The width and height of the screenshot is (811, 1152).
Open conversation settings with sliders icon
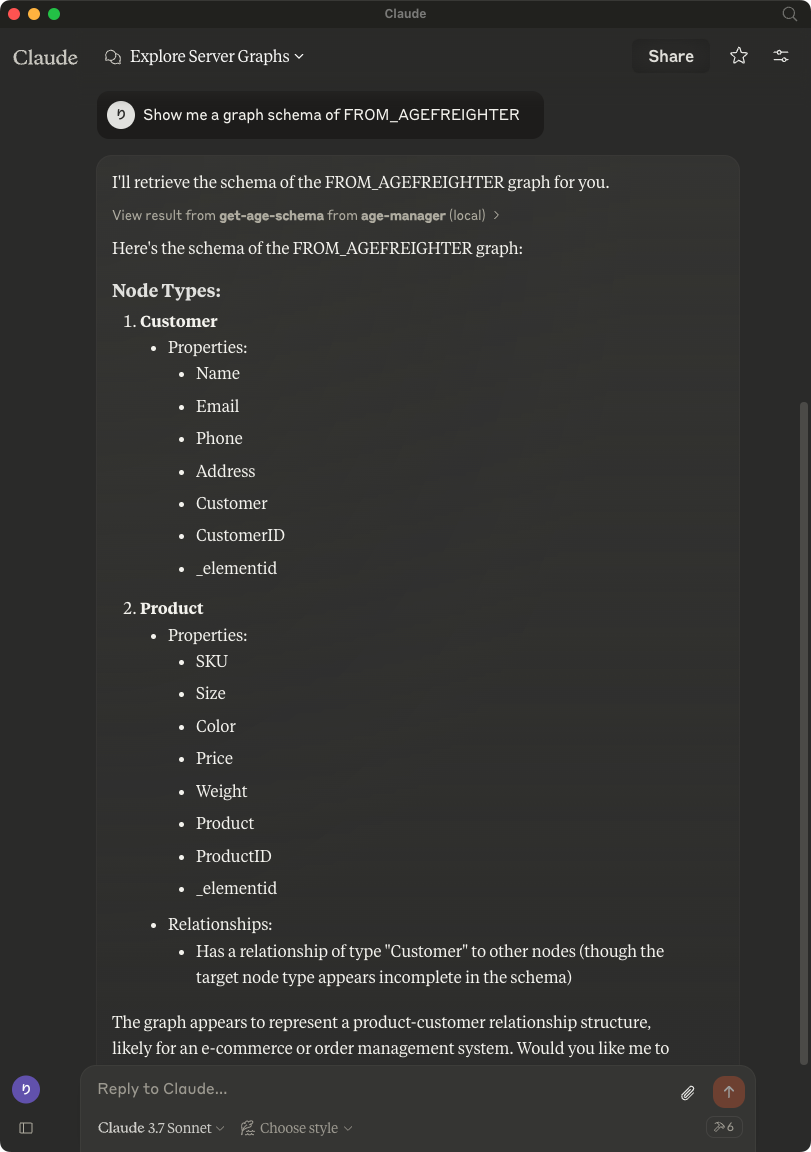pos(780,56)
